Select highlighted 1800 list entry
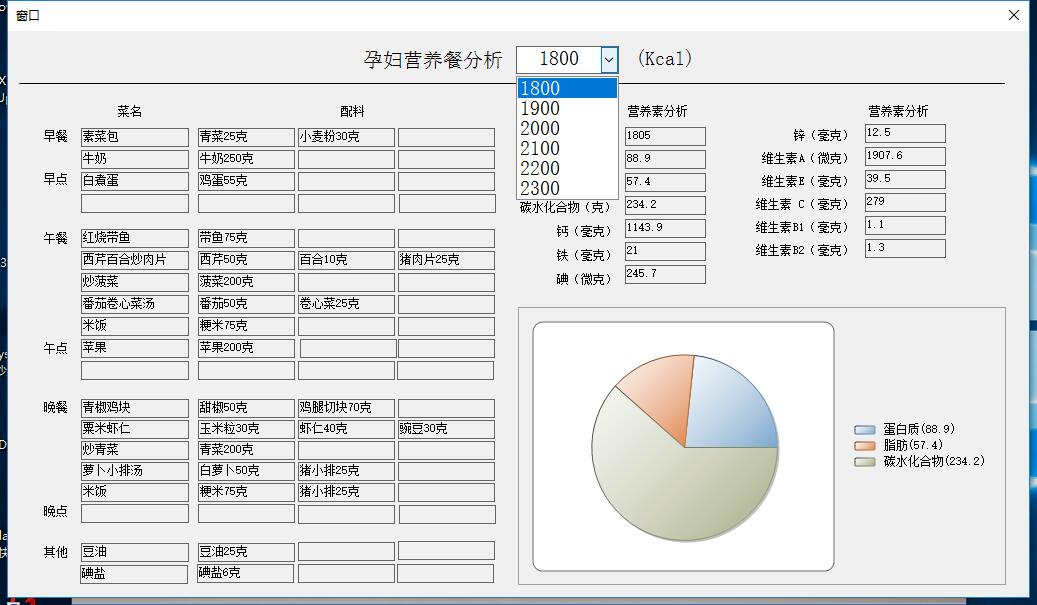The width and height of the screenshot is (1037, 605). pos(567,88)
